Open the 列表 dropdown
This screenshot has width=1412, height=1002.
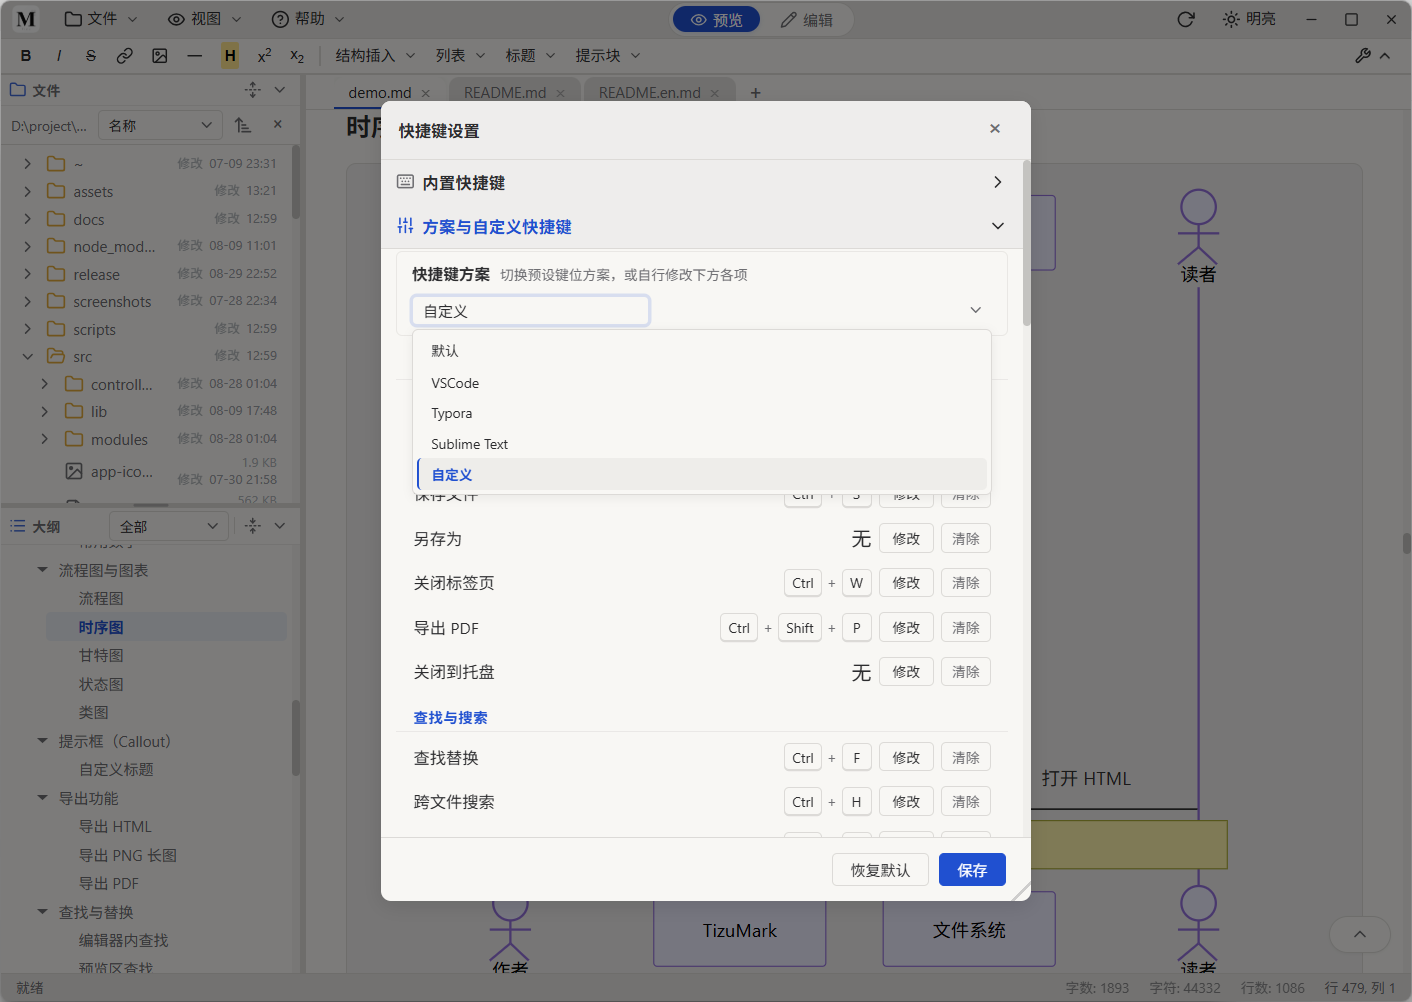point(460,56)
